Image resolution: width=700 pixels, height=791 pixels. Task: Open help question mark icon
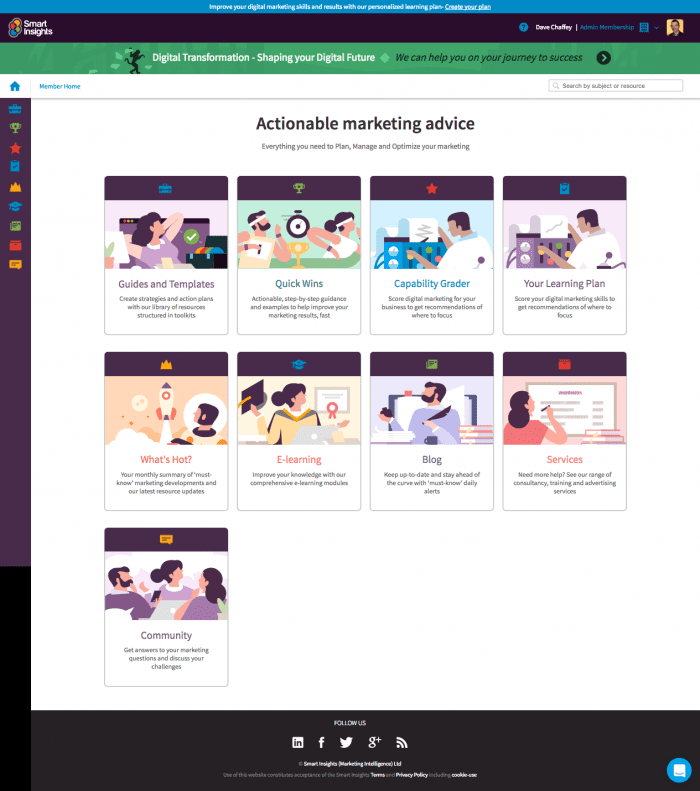[x=523, y=27]
